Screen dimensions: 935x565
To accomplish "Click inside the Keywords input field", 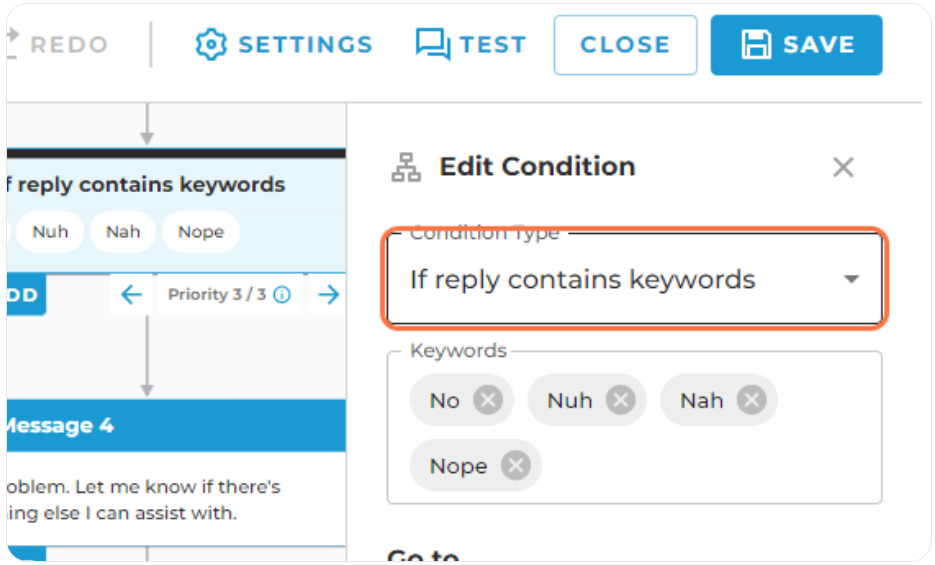I will 634,427.
